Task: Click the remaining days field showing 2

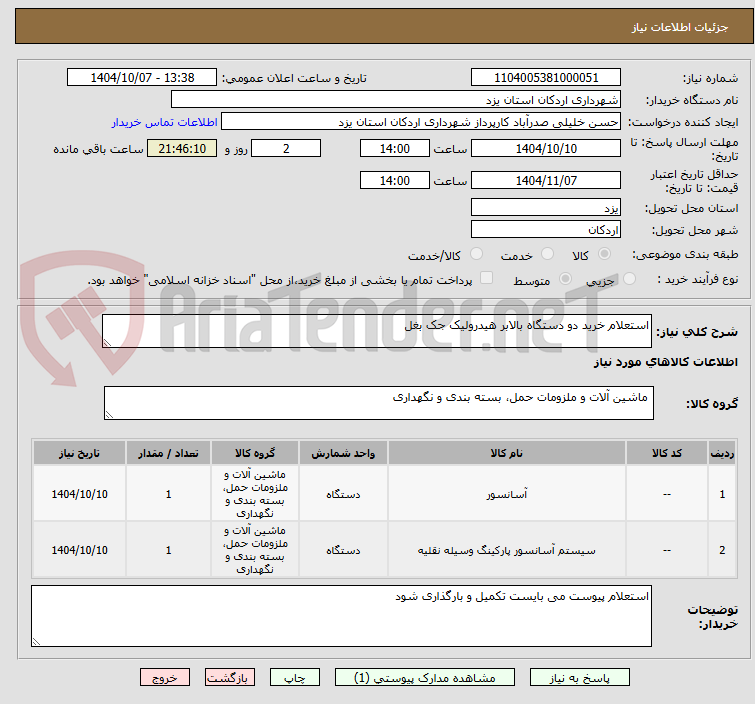Action: pyautogui.click(x=286, y=148)
